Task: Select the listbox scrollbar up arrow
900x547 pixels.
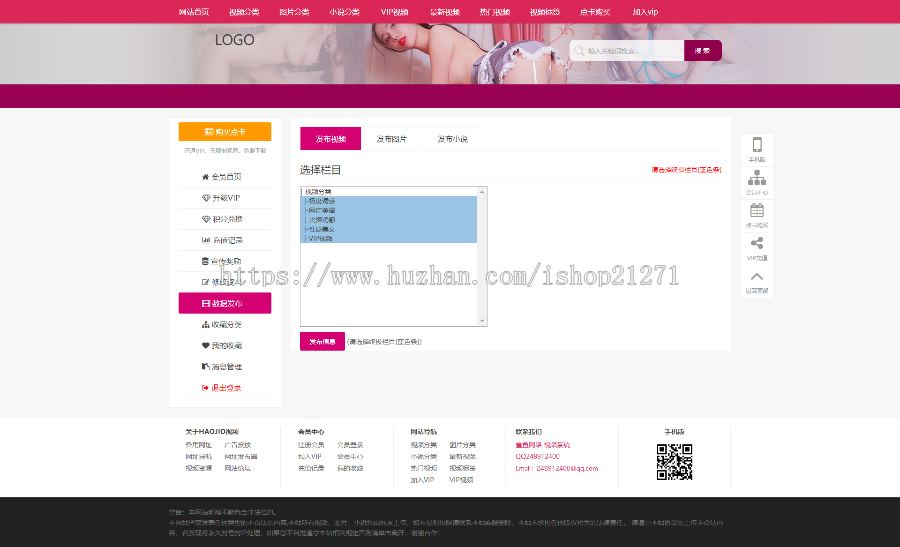Action: coord(482,192)
